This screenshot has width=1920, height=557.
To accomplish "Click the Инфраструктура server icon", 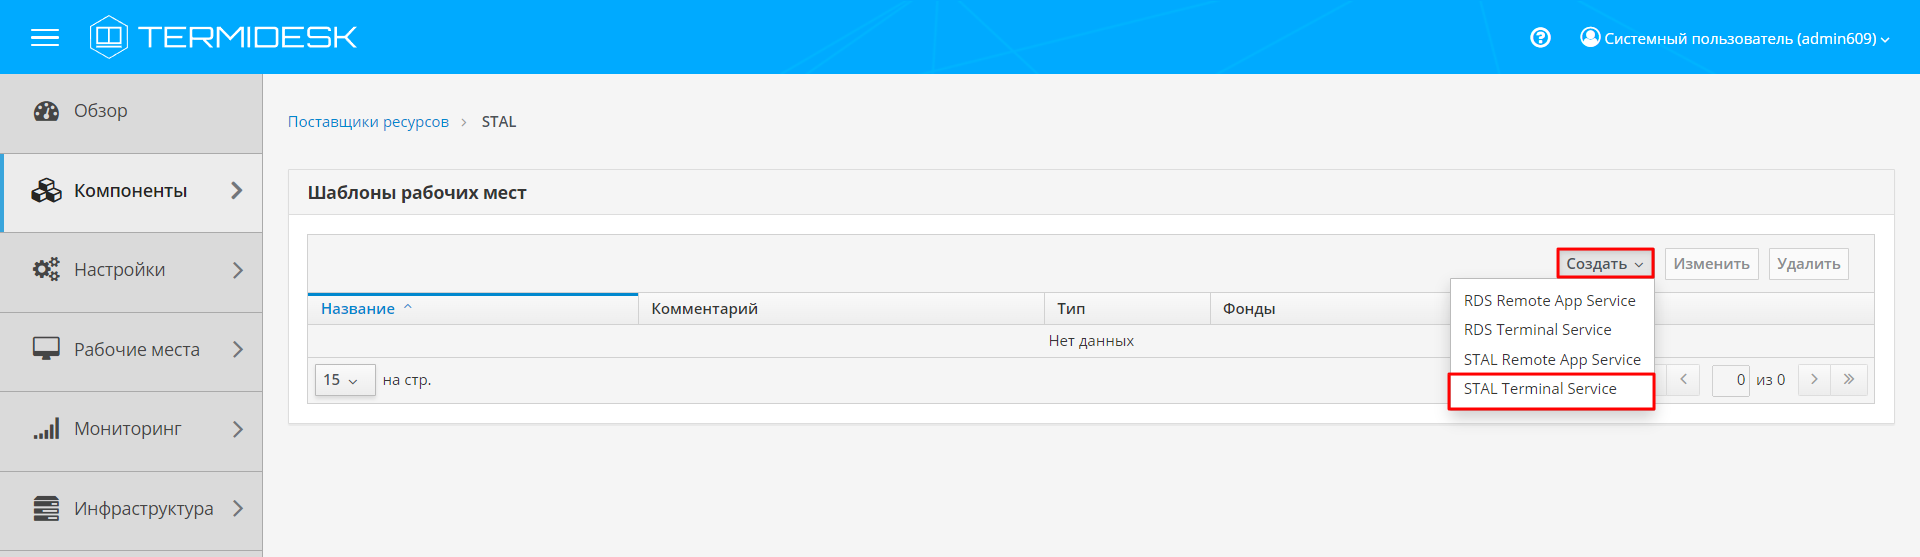I will [x=46, y=508].
